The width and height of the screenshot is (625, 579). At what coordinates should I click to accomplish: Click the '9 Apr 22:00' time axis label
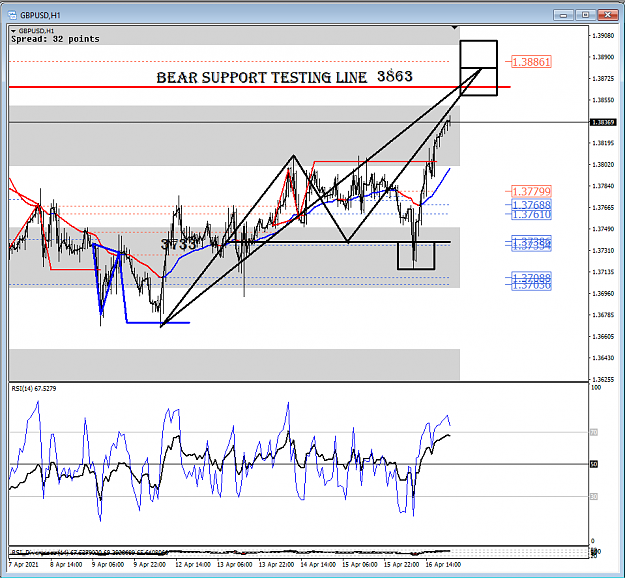point(150,565)
